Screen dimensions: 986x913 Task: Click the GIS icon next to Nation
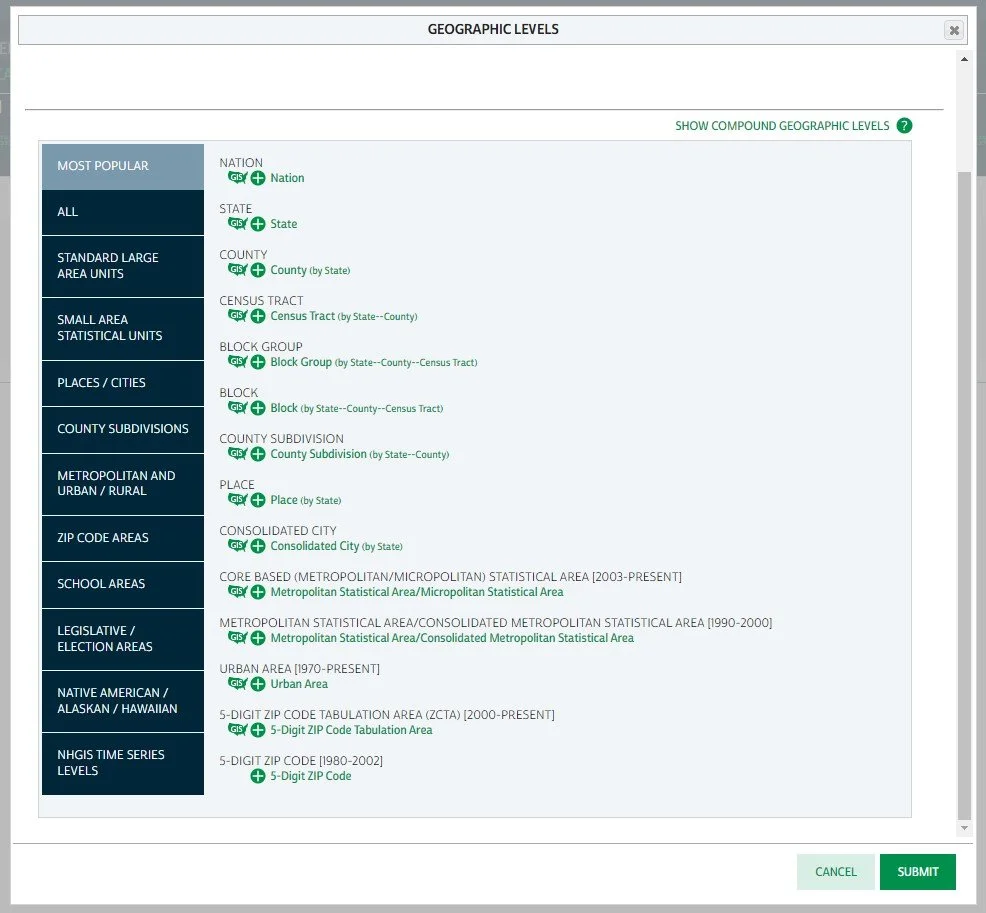pyautogui.click(x=237, y=177)
